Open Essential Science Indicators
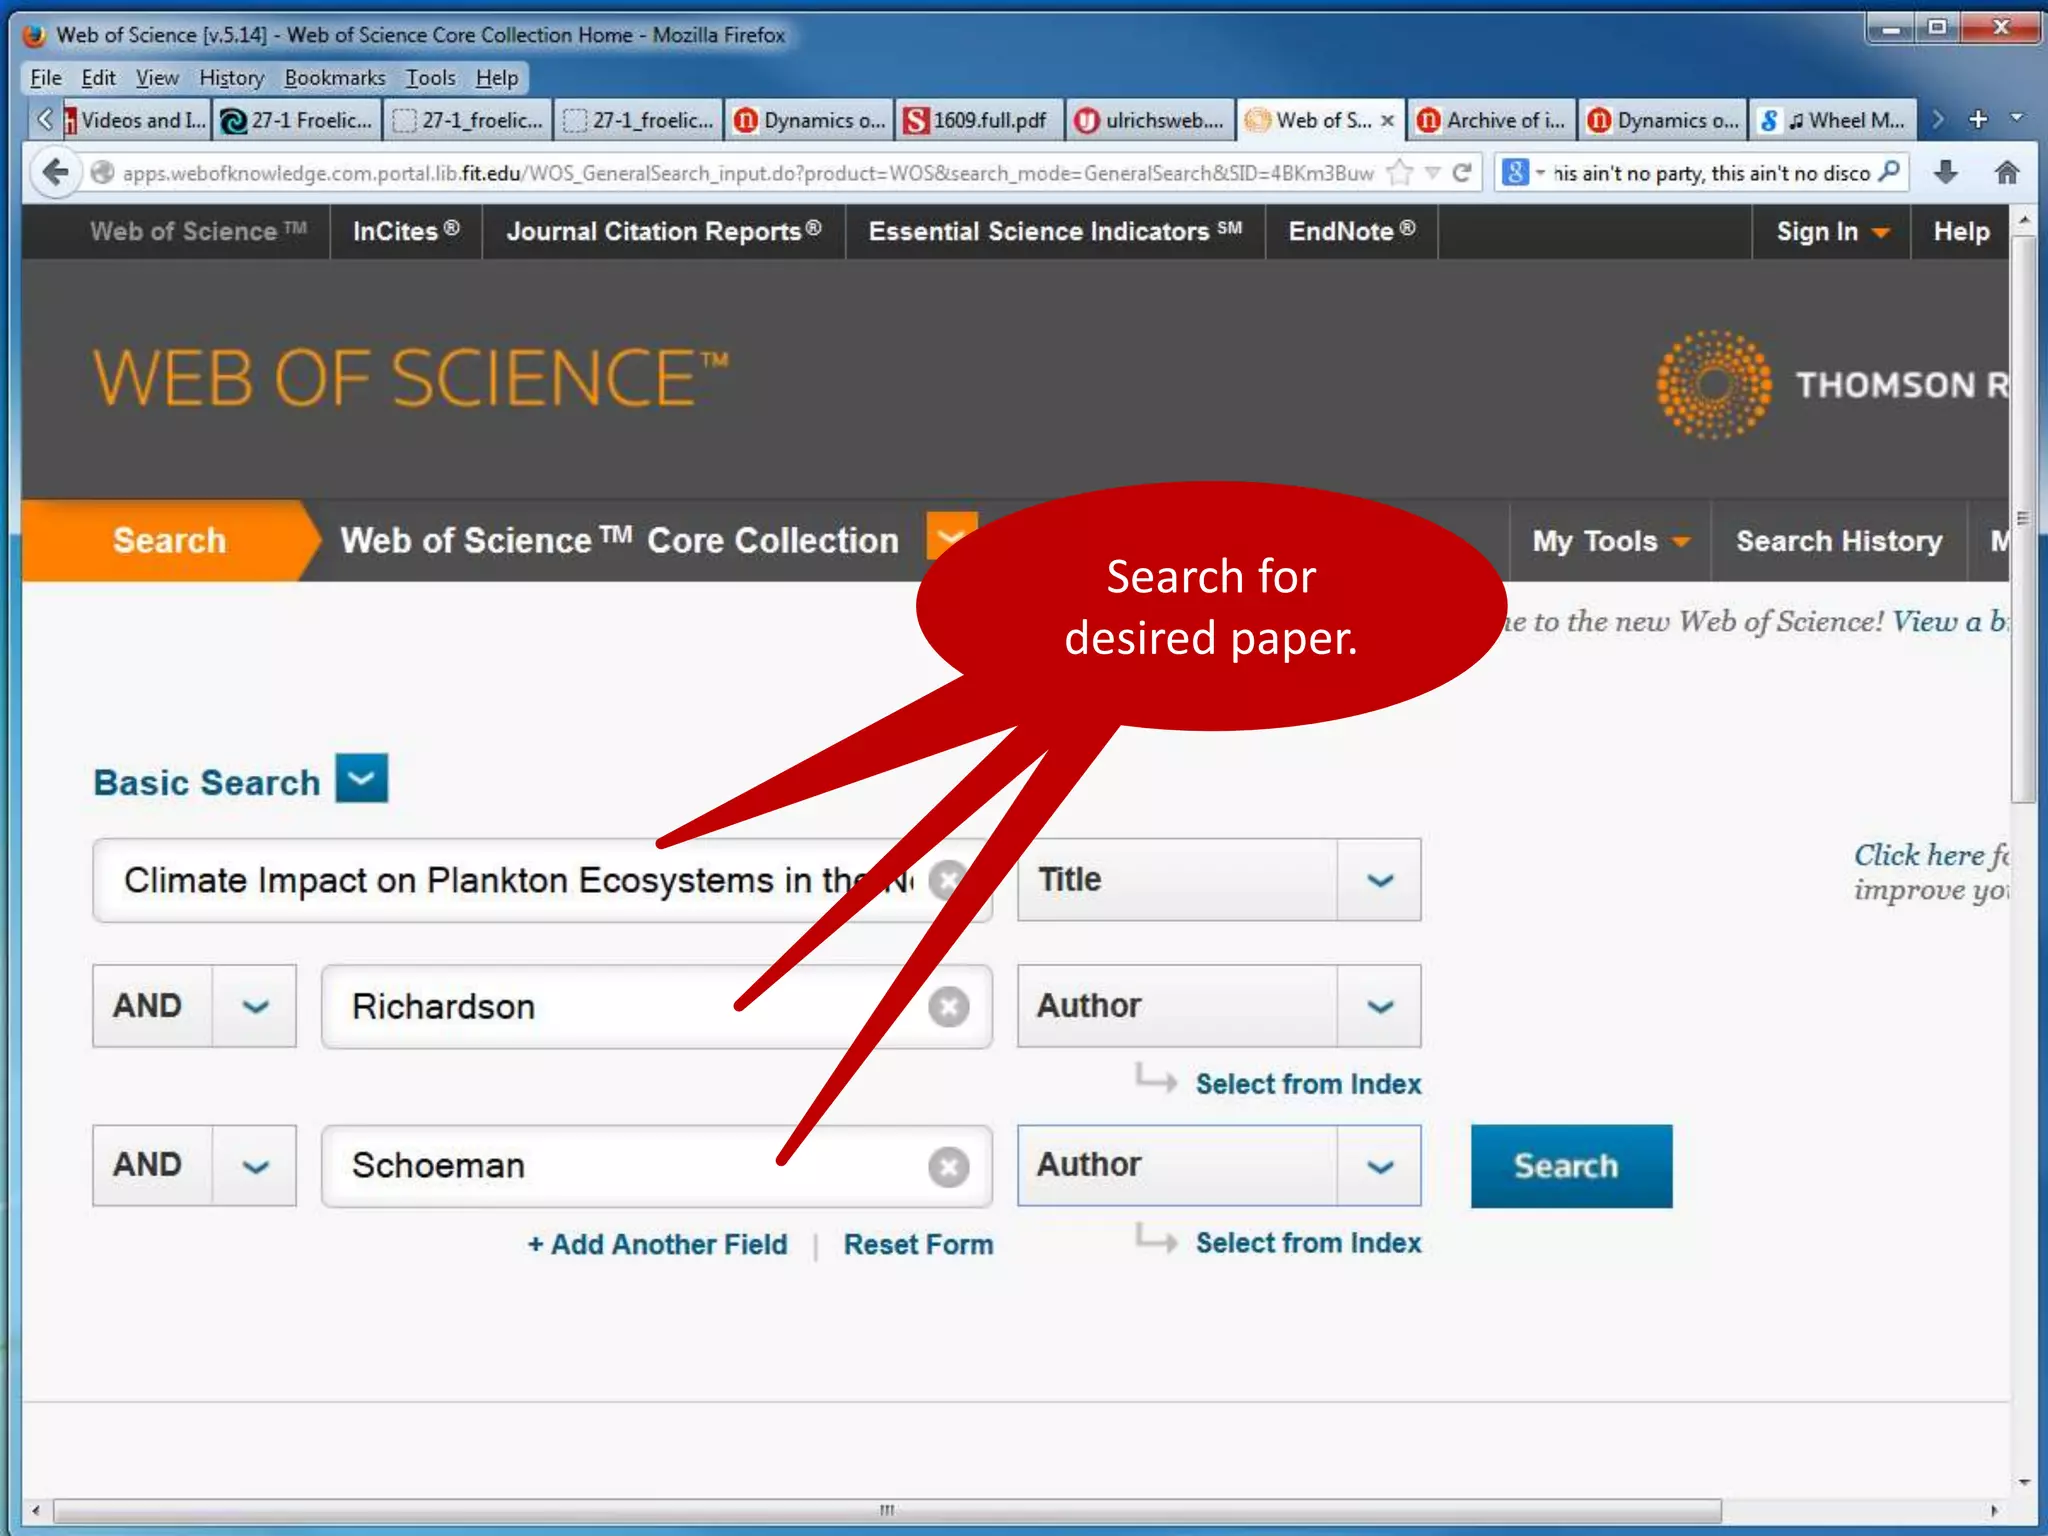This screenshot has height=1536, width=2048. (x=1055, y=232)
